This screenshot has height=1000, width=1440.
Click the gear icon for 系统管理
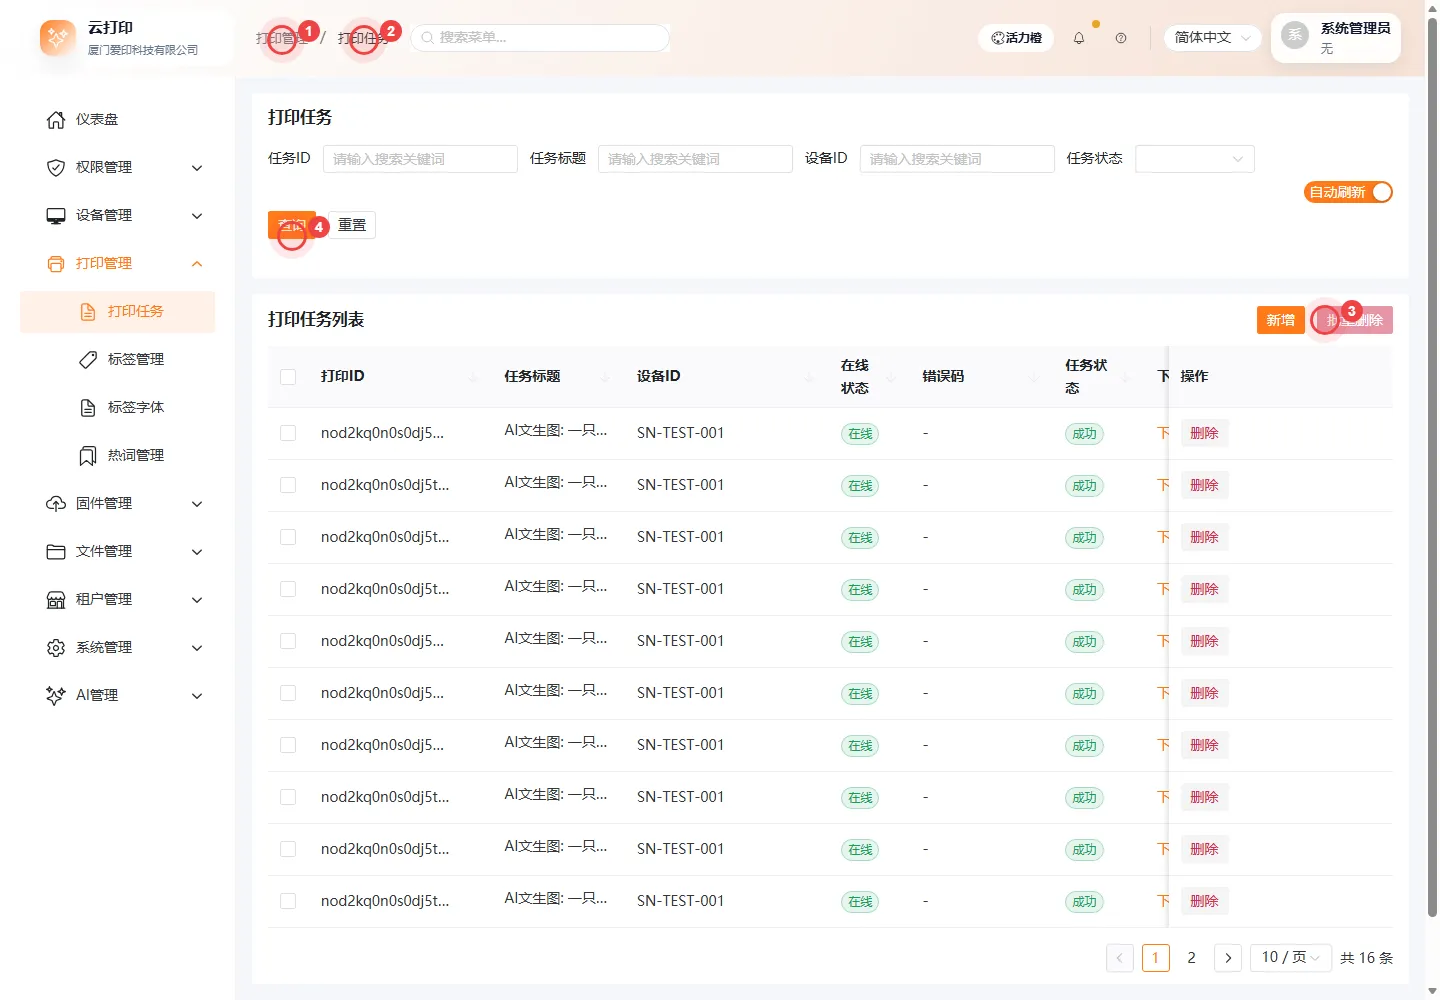(56, 648)
